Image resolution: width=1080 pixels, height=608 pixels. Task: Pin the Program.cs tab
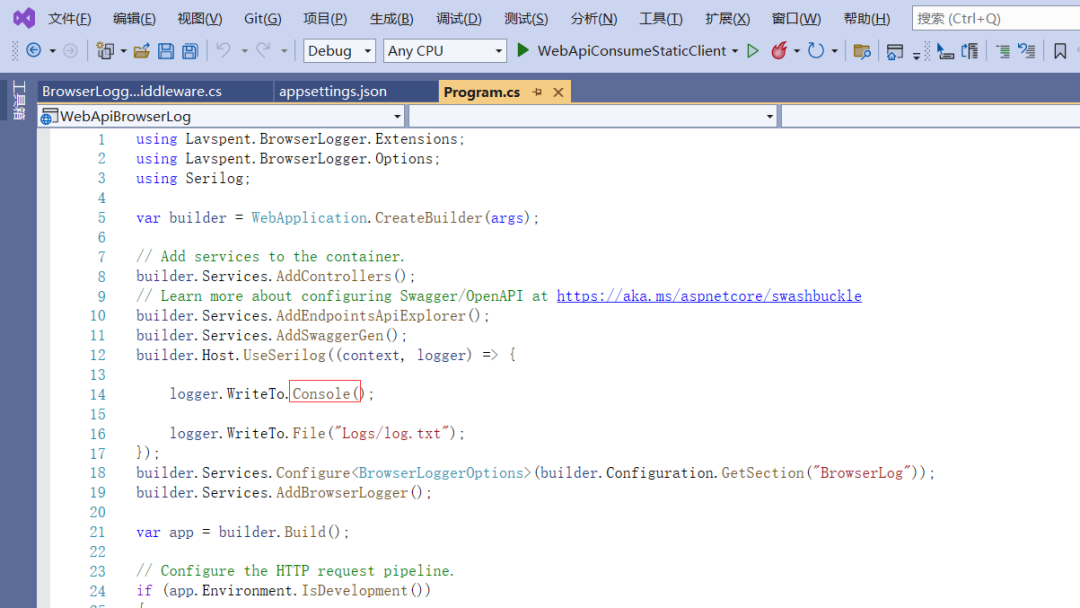coord(537,92)
